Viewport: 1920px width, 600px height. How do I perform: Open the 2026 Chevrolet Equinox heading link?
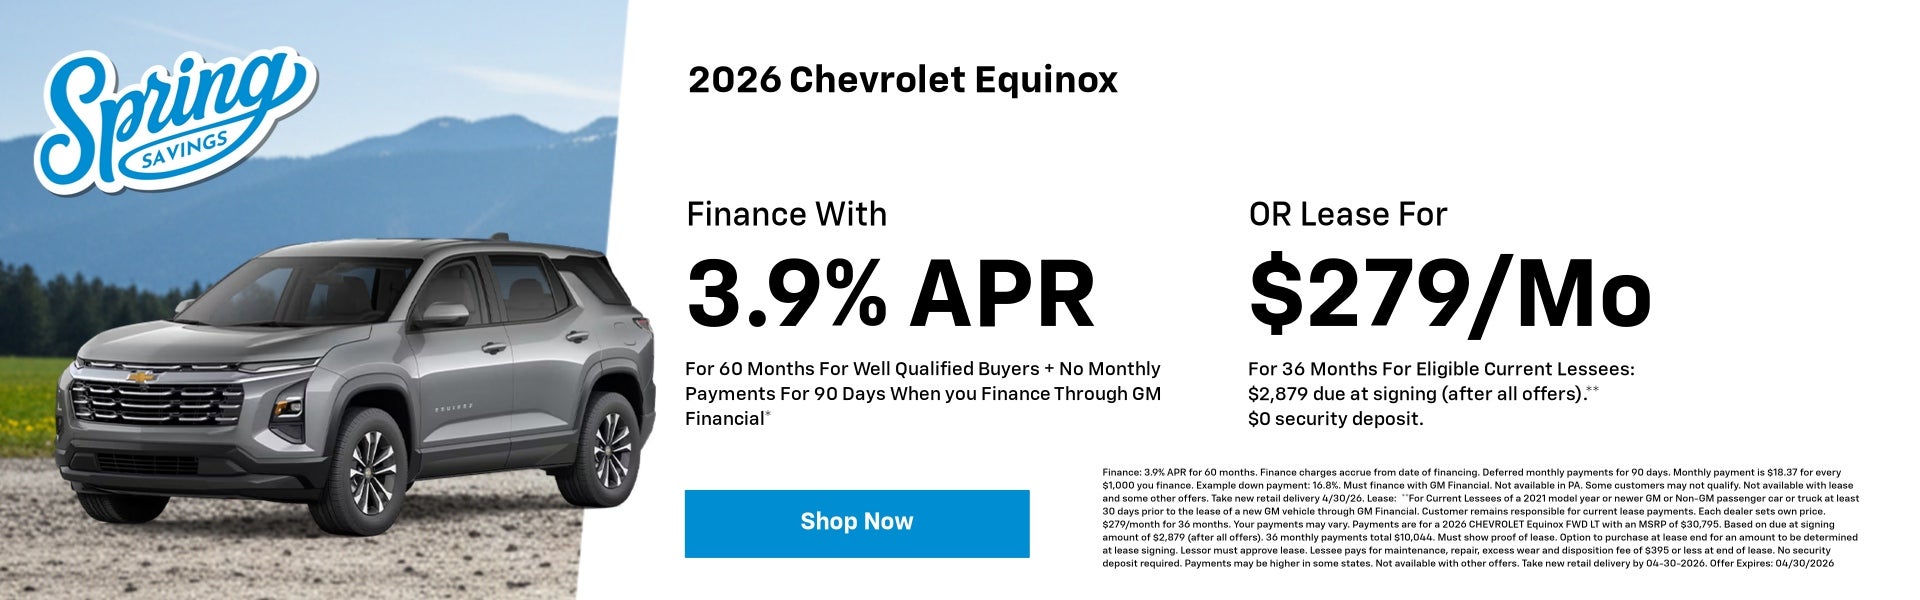900,80
